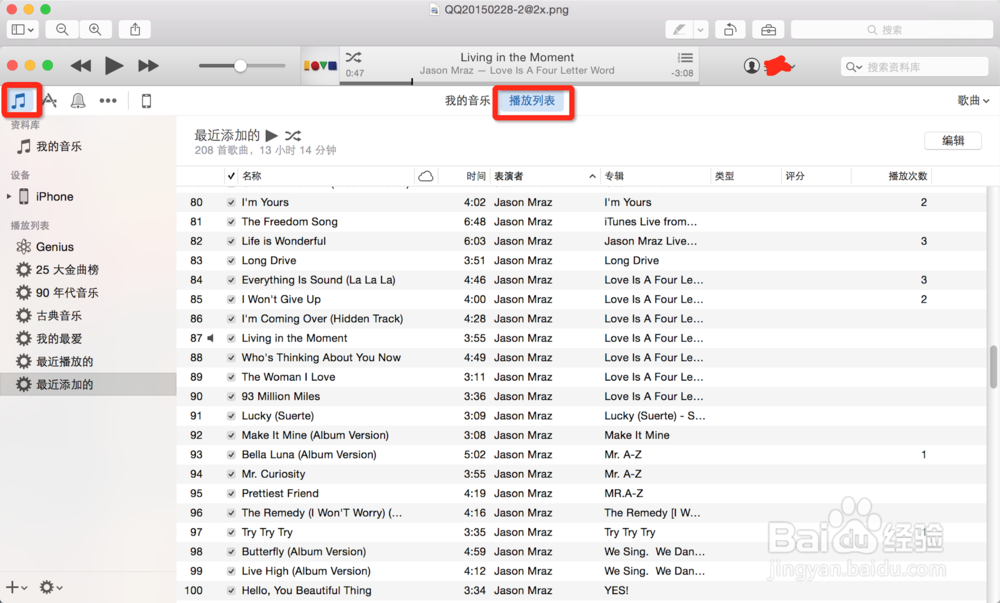Expand the iPhone device tree
Screen dimensions: 1000x603
9,196
